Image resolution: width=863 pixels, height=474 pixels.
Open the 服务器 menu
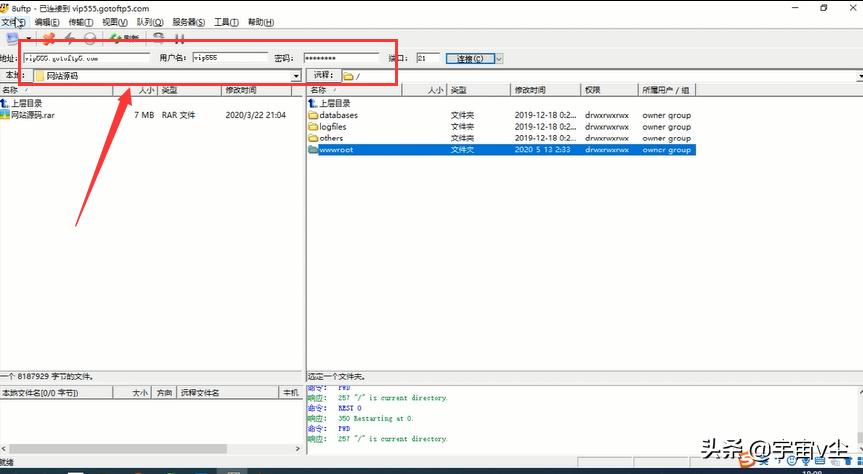(188, 21)
